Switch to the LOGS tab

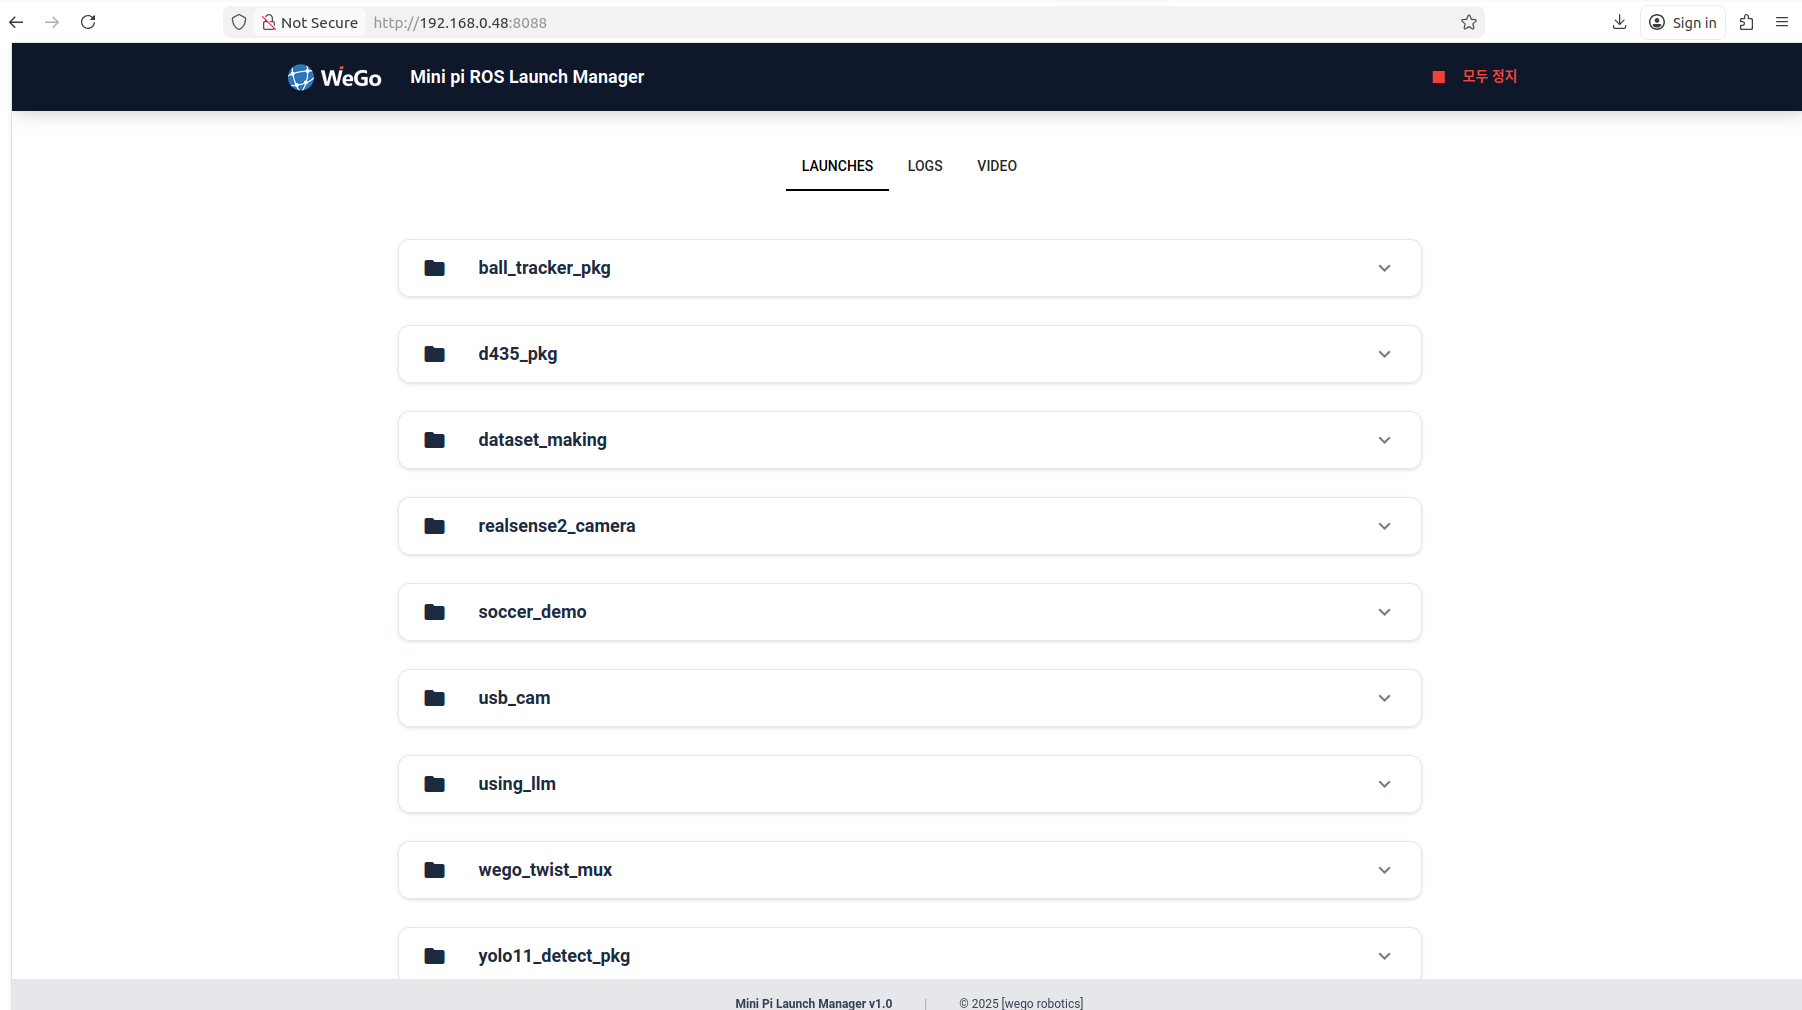click(925, 166)
